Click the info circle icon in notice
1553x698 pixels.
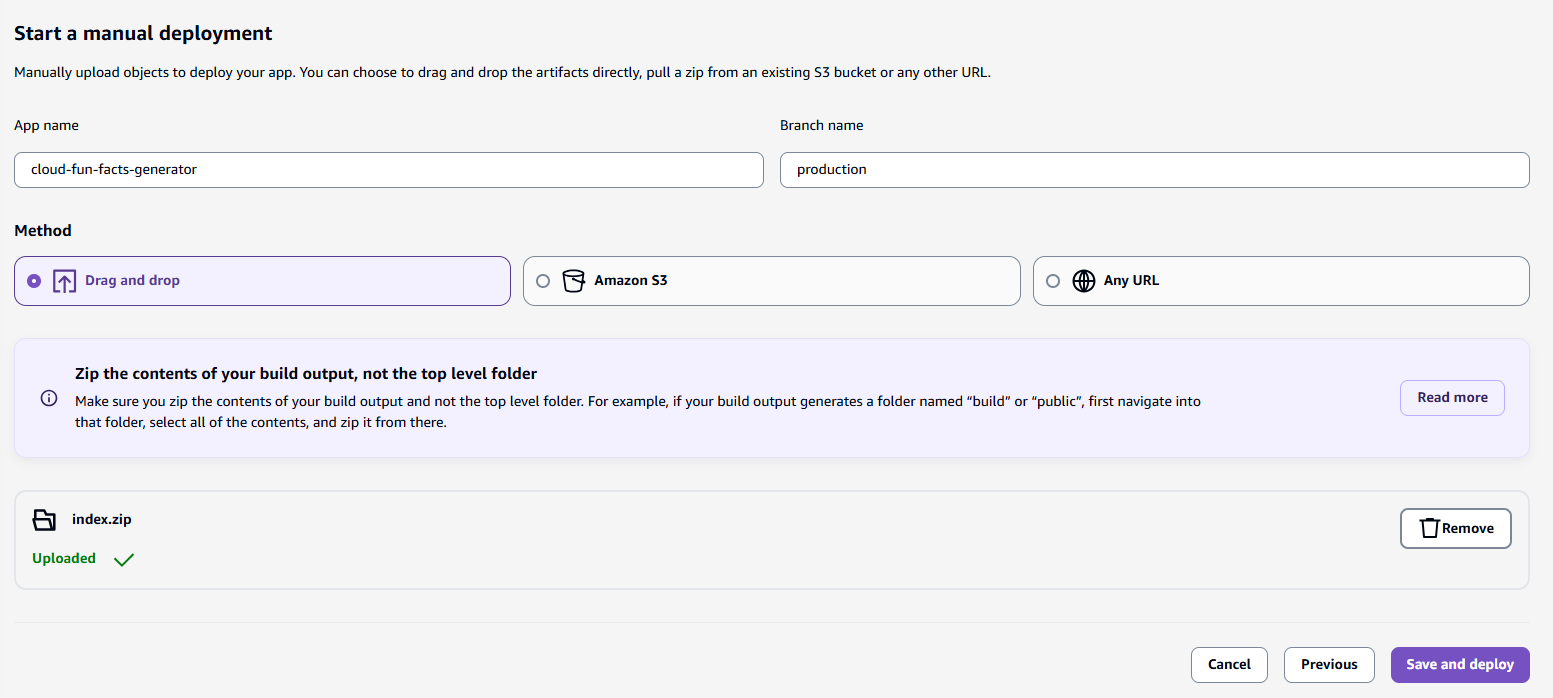pos(49,398)
